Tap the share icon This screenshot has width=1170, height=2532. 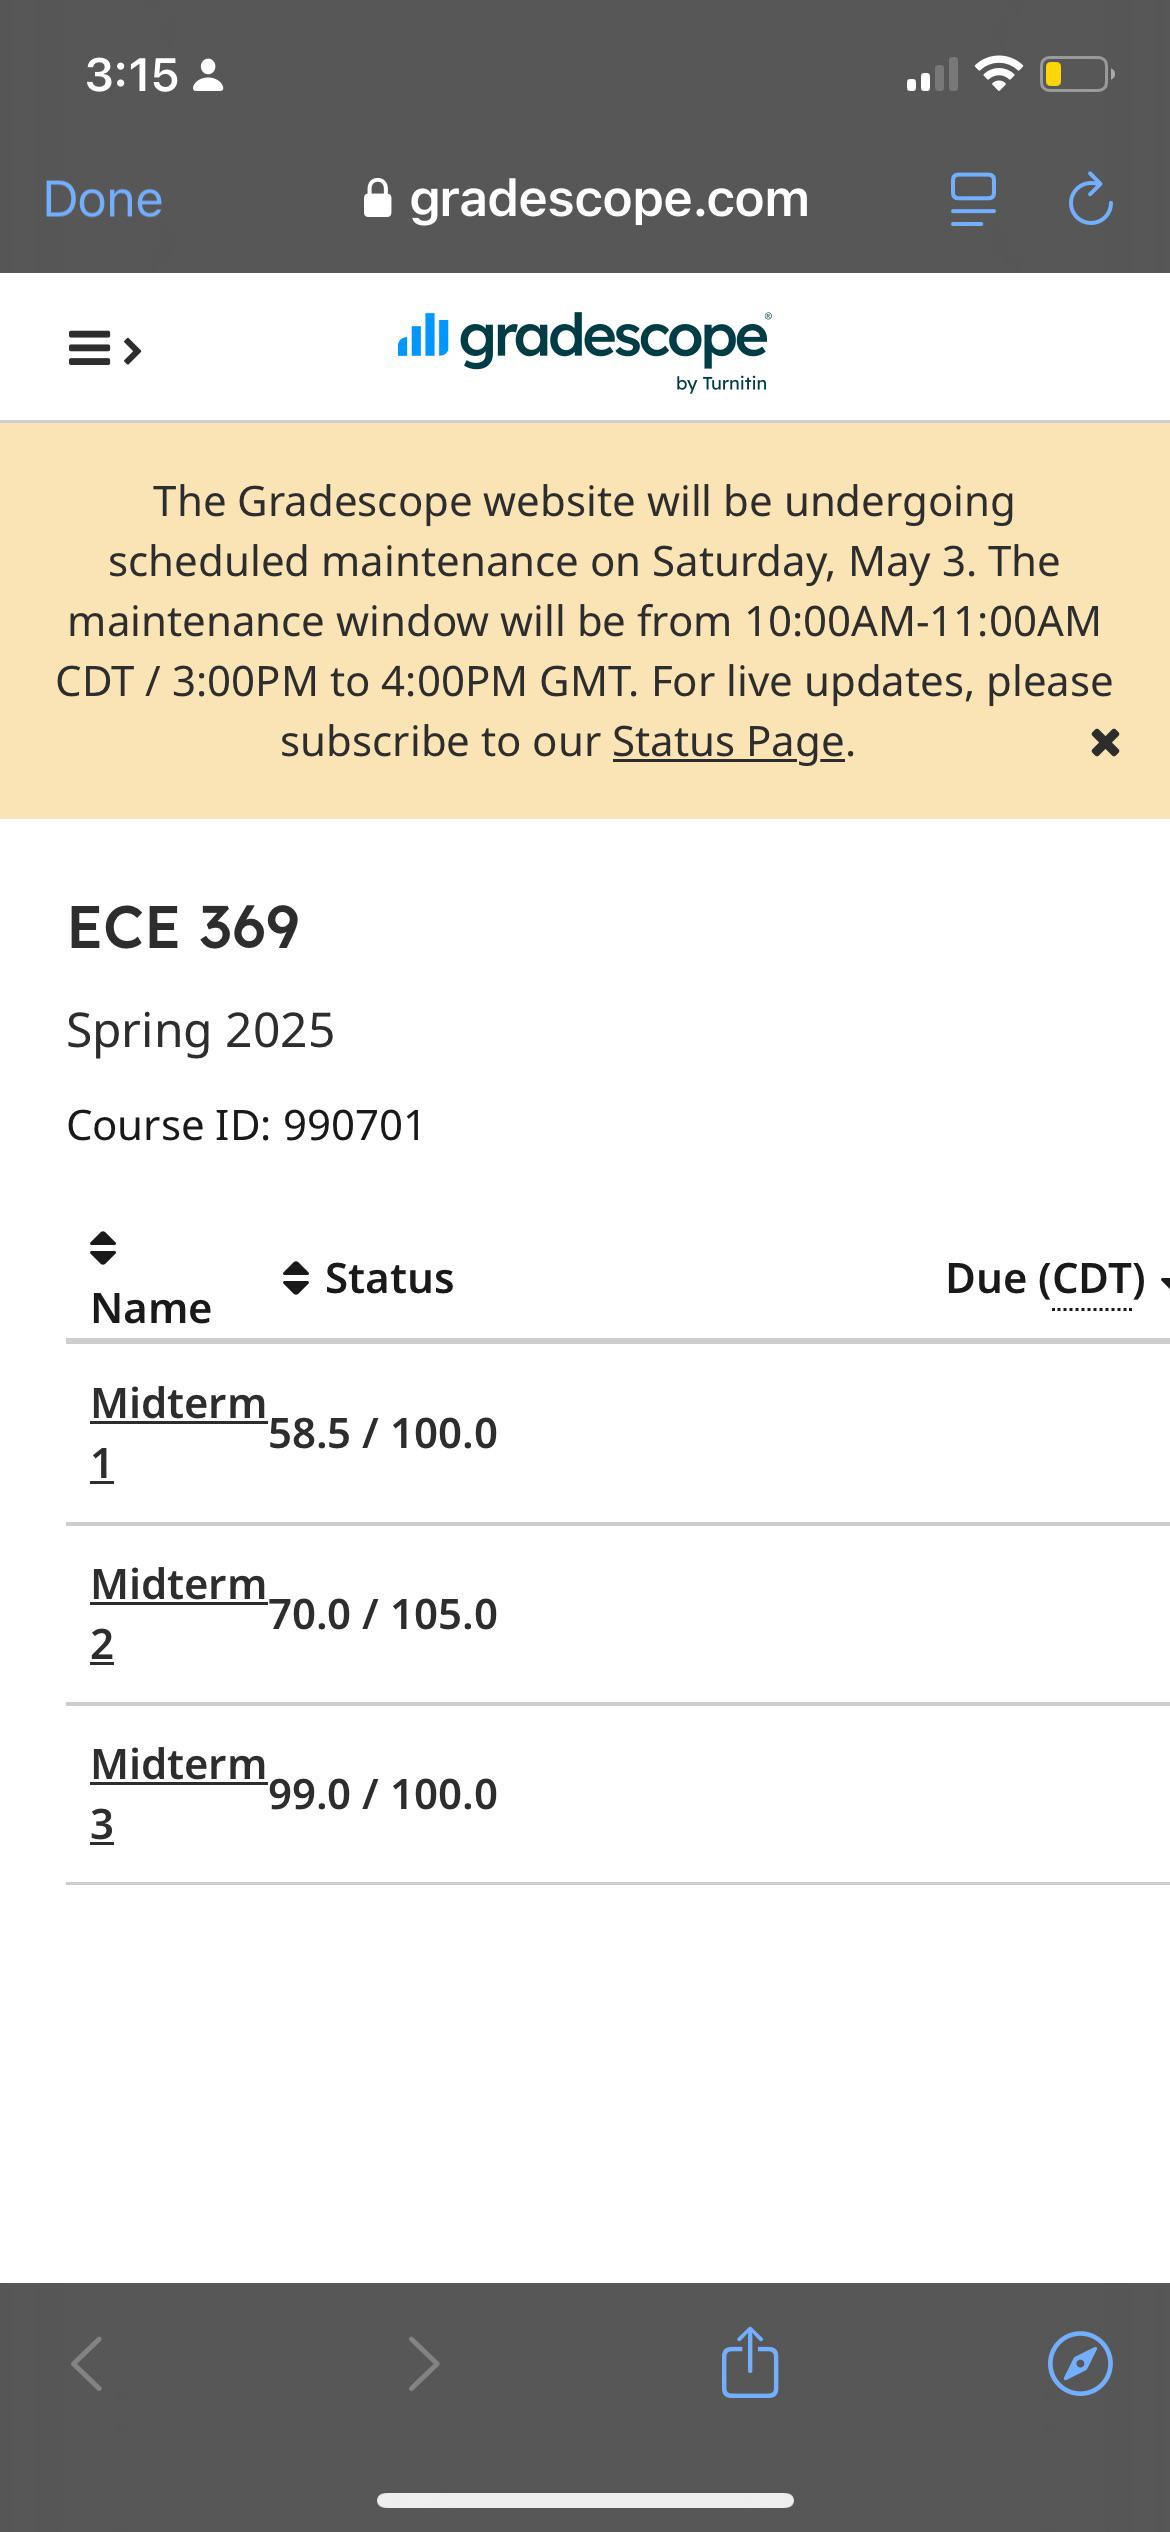(750, 2362)
